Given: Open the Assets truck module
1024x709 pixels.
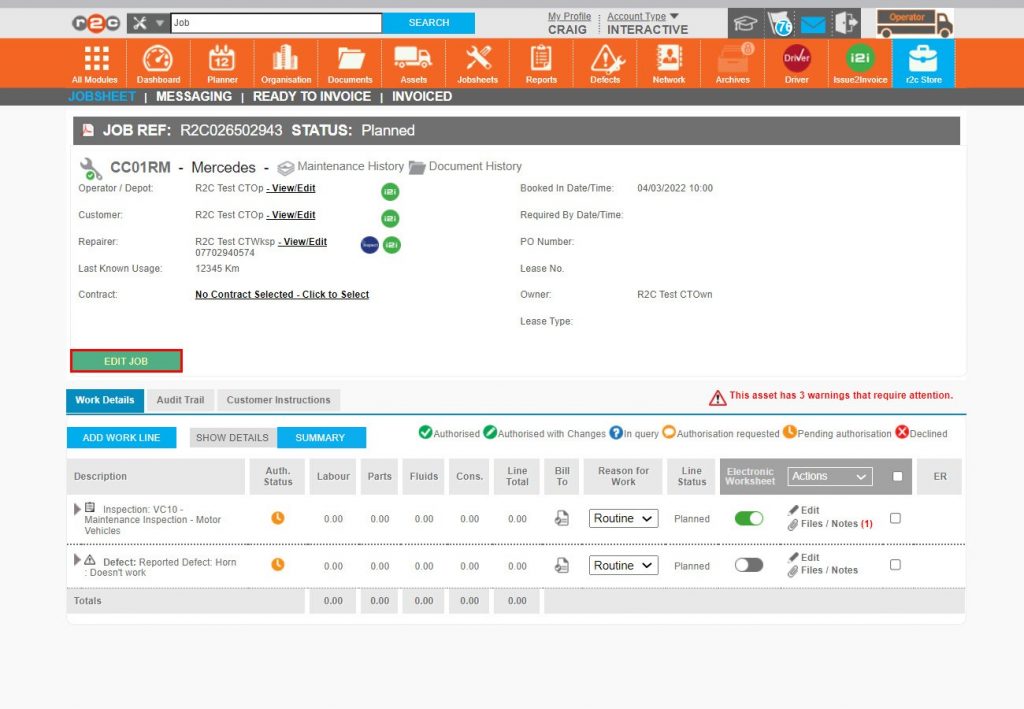Looking at the screenshot, I should tap(413, 63).
